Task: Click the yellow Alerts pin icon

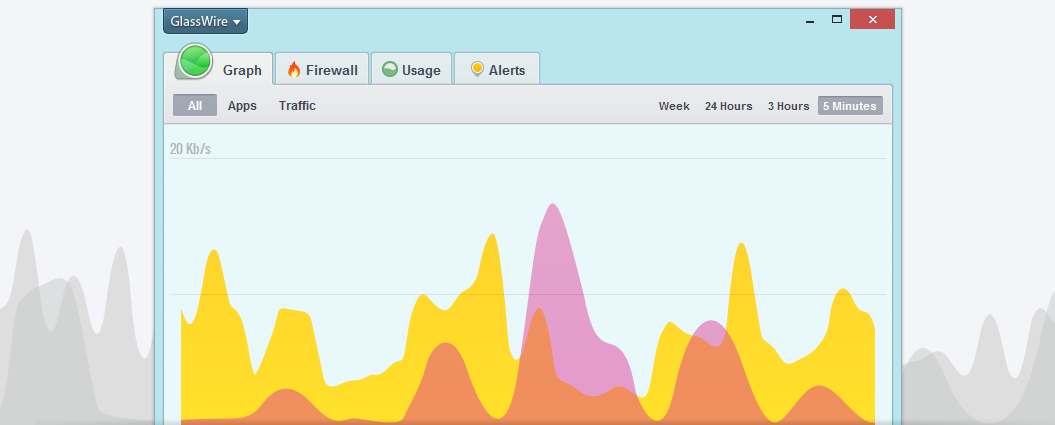Action: coord(477,69)
